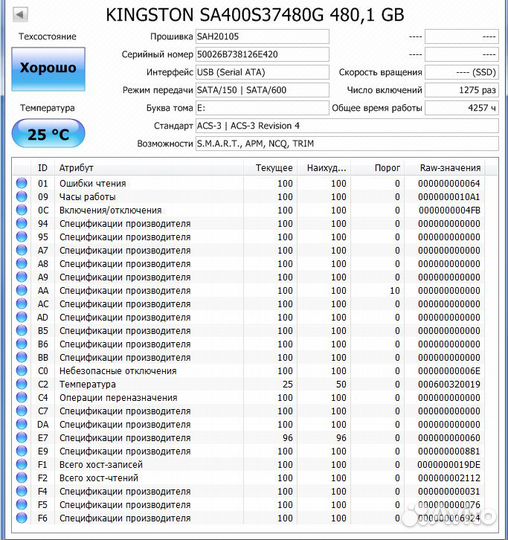The image size is (508, 540).
Task: Click the status orb for row F2 Всего хост-чтений
Action: (x=22, y=478)
